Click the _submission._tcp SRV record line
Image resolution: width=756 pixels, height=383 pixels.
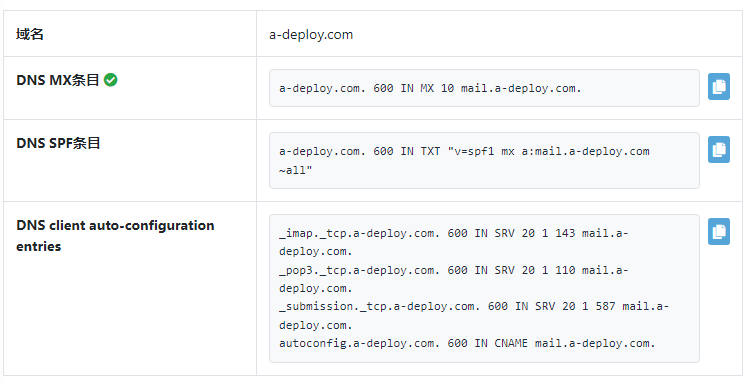click(473, 316)
